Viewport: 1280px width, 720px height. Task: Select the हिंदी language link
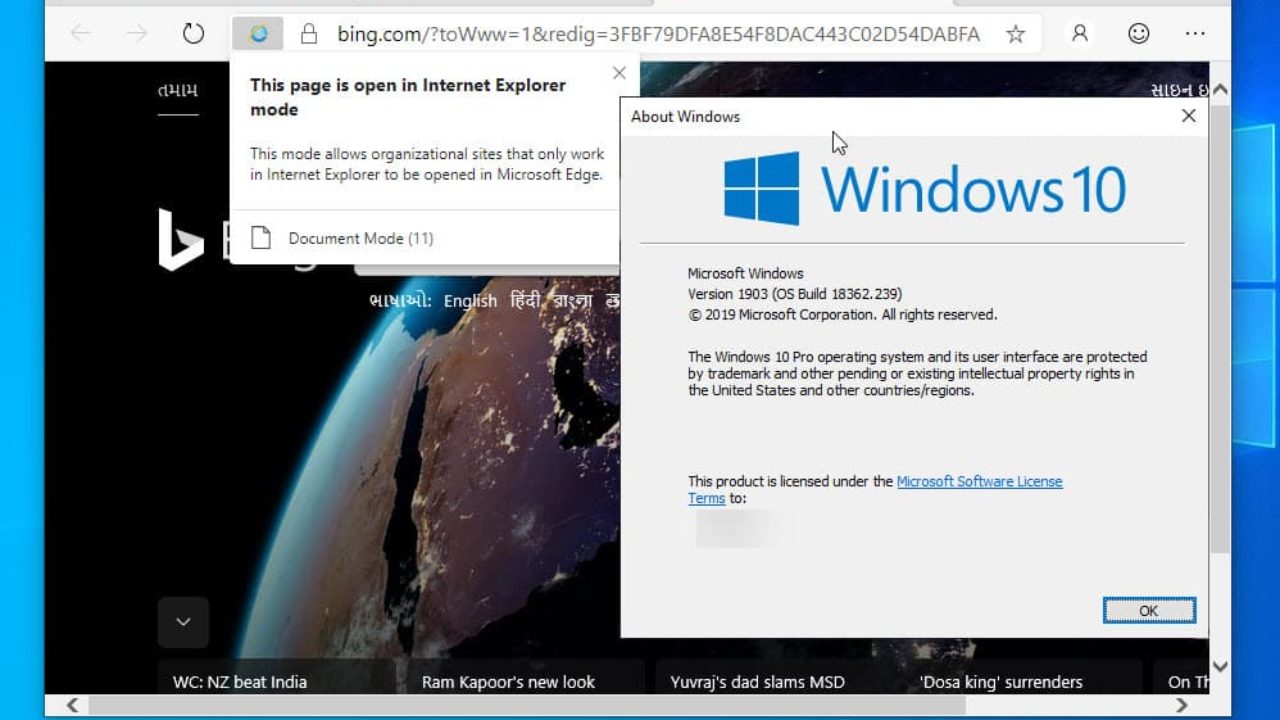(525, 301)
